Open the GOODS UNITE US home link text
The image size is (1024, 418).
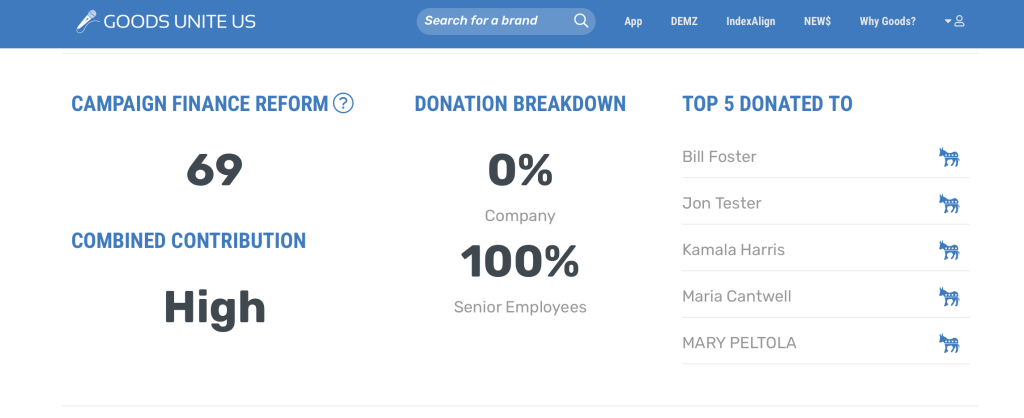pos(180,21)
